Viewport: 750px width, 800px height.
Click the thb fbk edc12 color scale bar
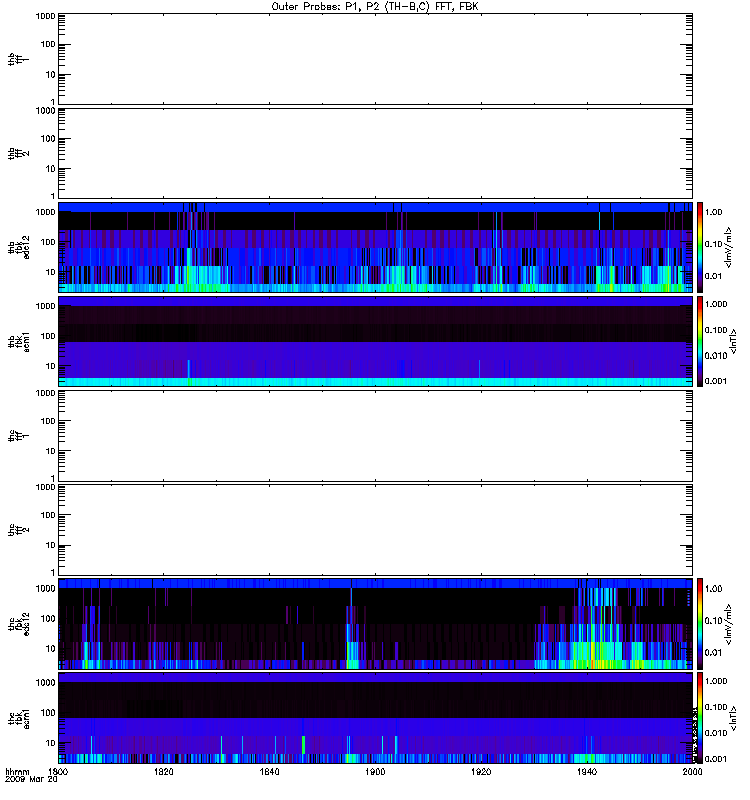[x=700, y=247]
